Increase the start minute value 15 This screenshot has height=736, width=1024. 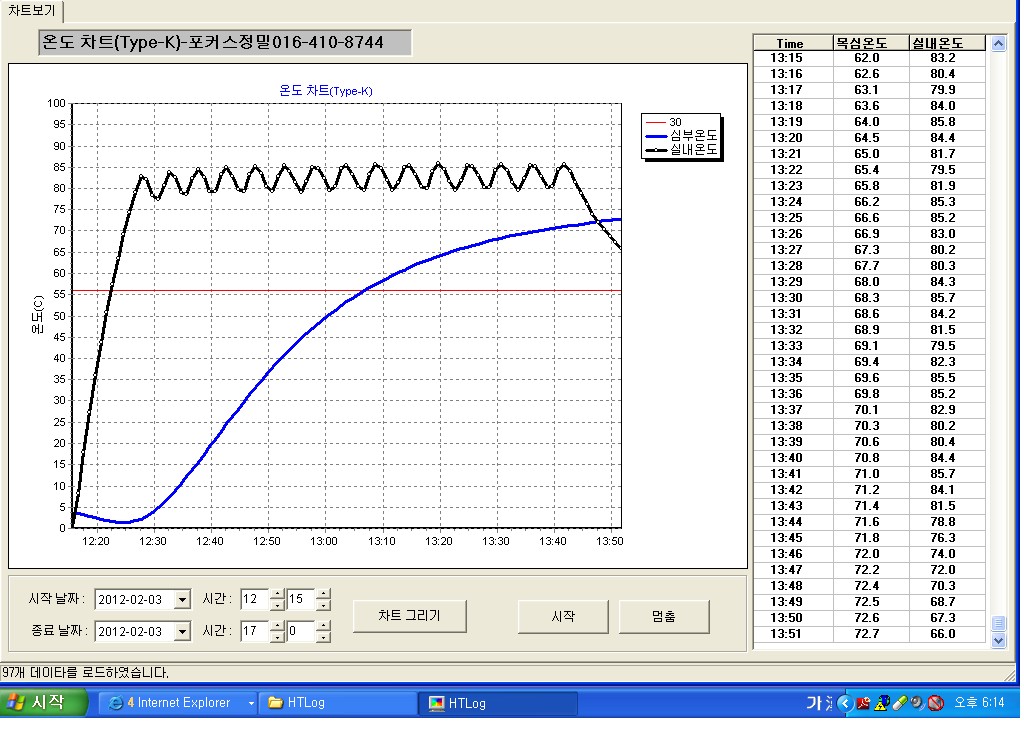(x=323, y=594)
